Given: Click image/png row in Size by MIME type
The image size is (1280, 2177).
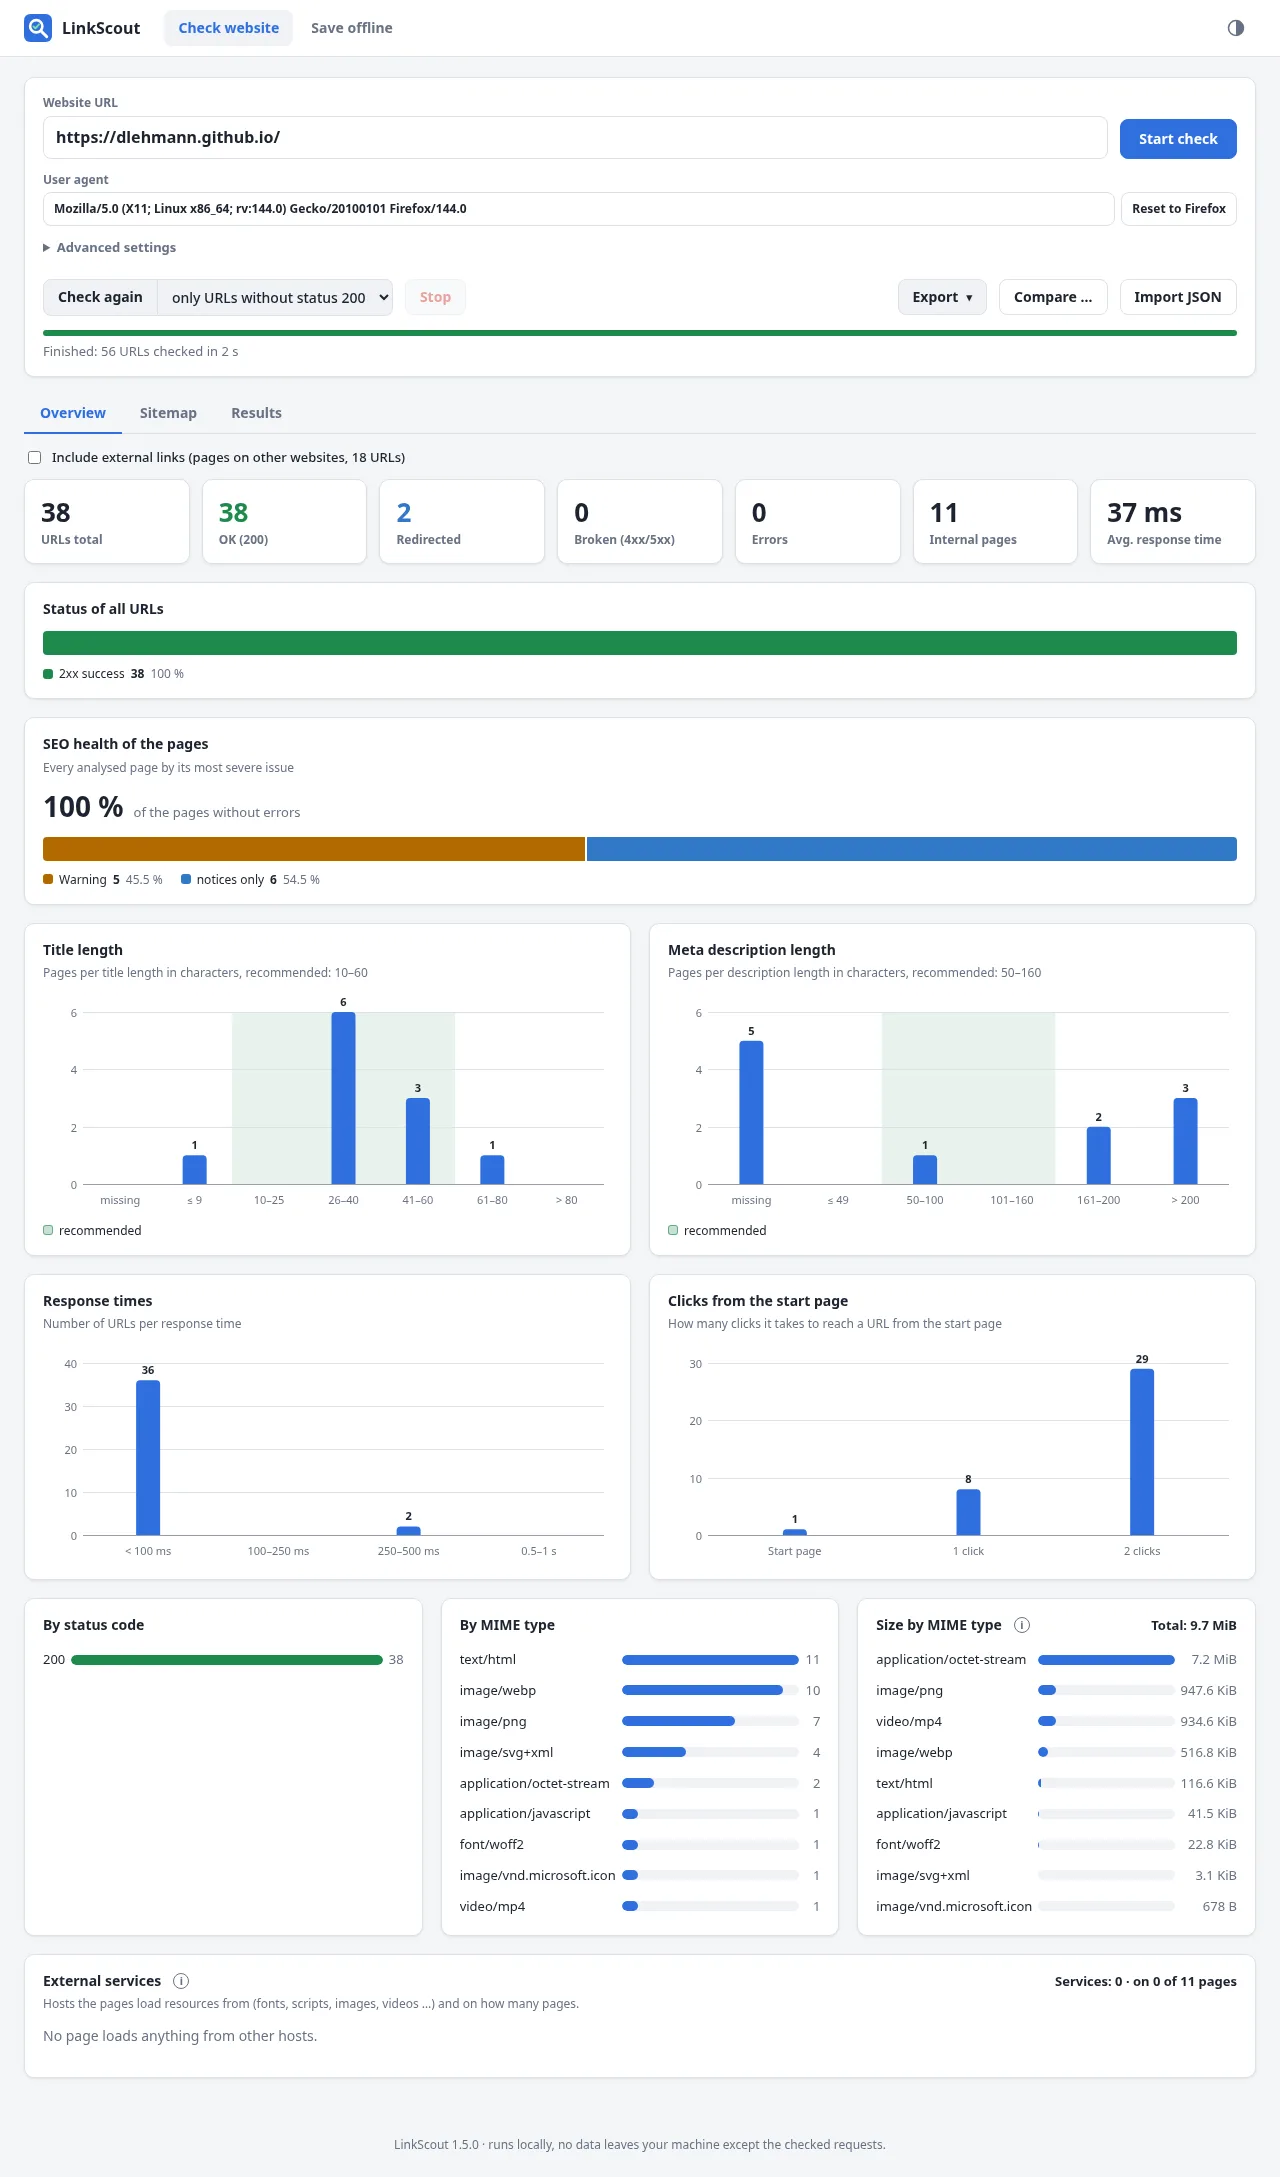Looking at the screenshot, I should [x=1056, y=1691].
